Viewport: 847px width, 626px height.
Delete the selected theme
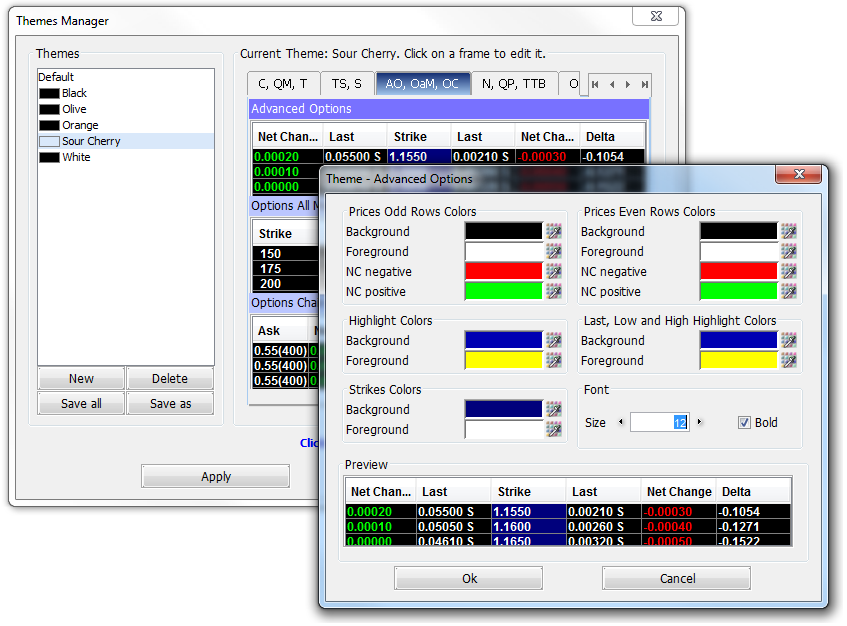pyautogui.click(x=170, y=379)
